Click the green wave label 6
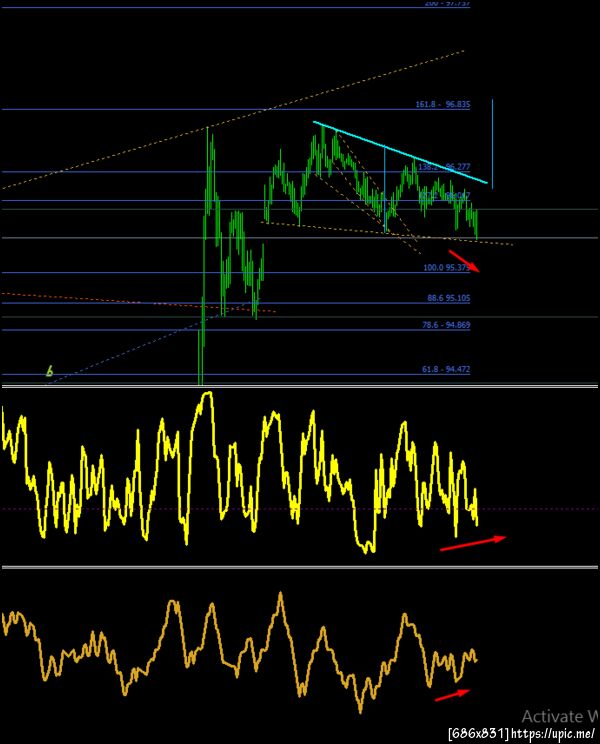The height and width of the screenshot is (744, 600). (49, 372)
